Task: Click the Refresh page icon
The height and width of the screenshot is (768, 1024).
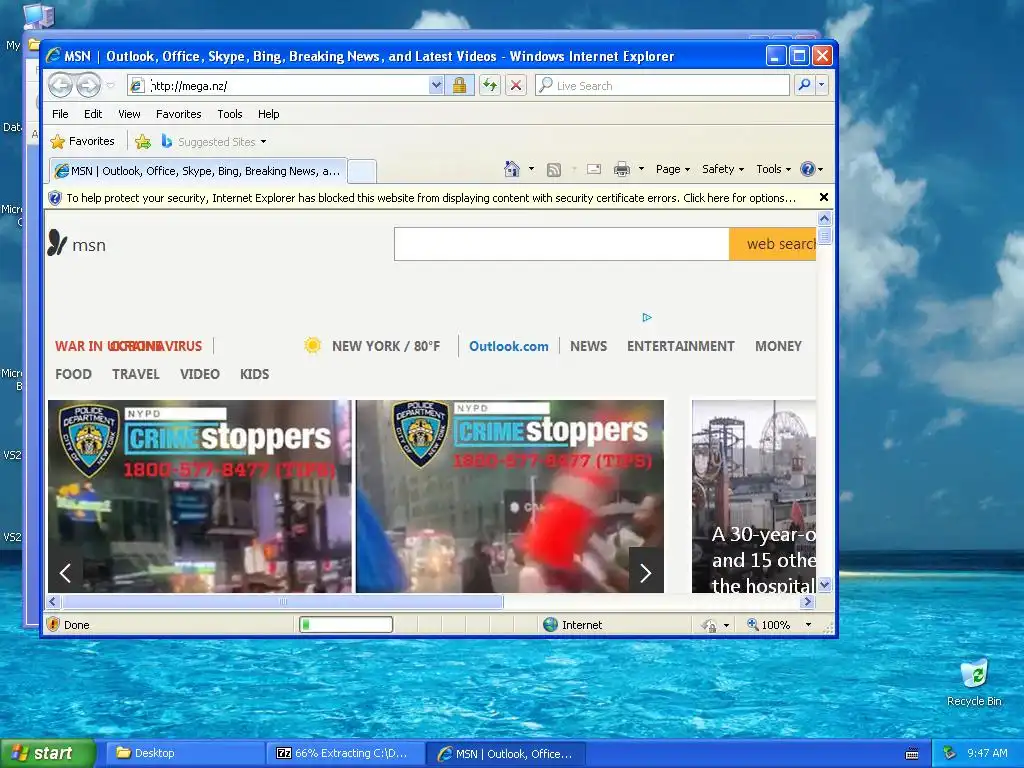Action: (490, 86)
